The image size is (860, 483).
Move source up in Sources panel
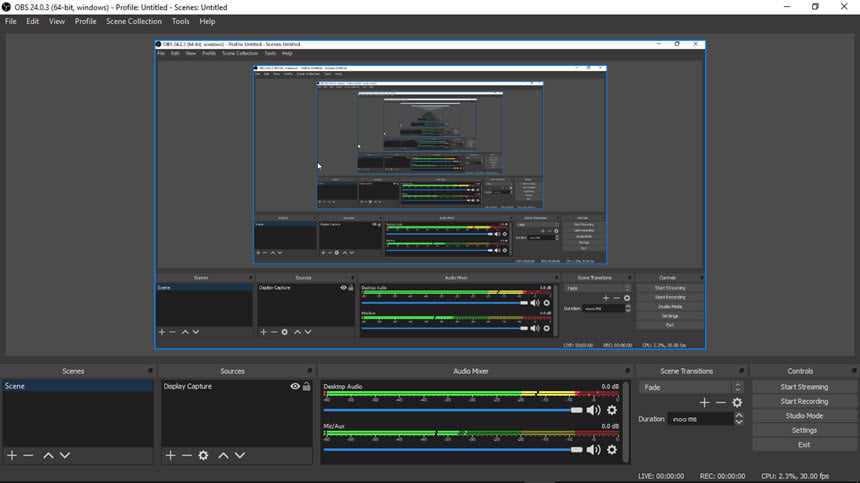click(223, 455)
